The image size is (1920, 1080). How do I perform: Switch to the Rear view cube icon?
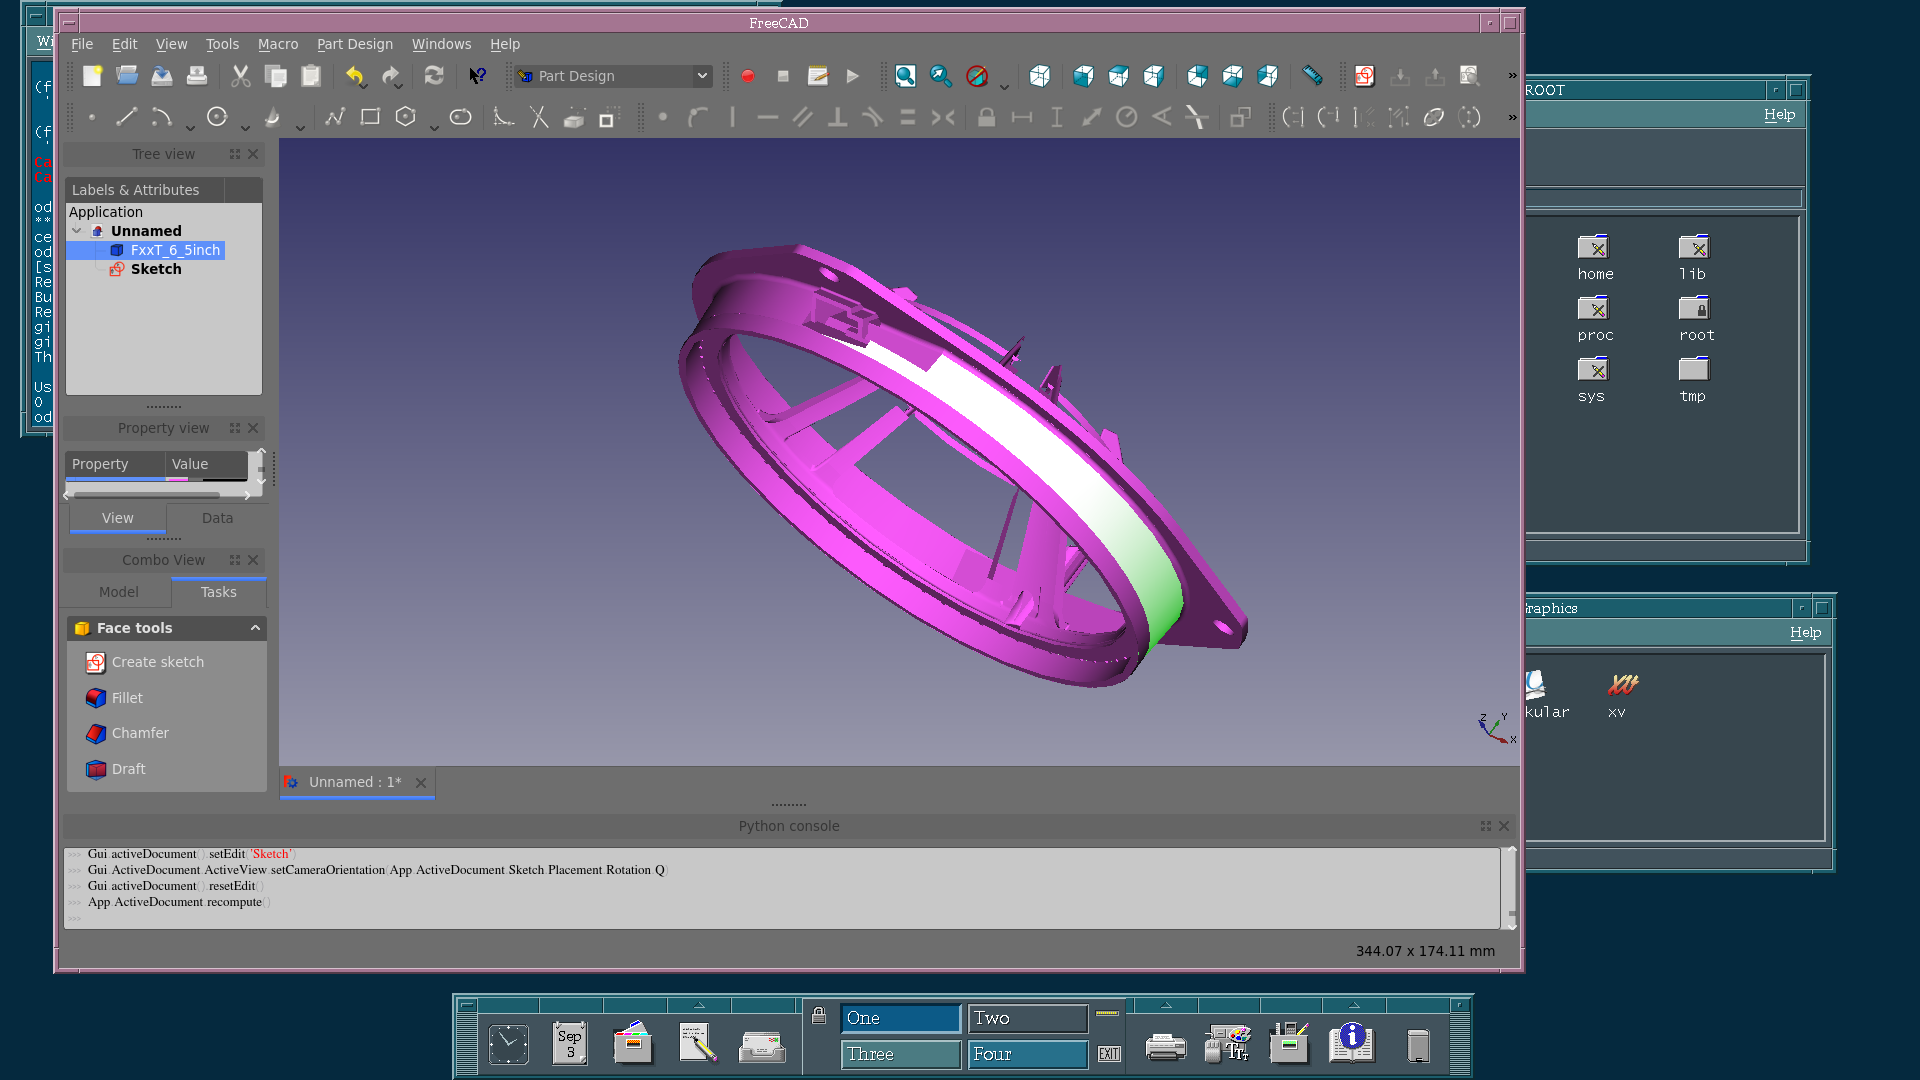point(1197,76)
